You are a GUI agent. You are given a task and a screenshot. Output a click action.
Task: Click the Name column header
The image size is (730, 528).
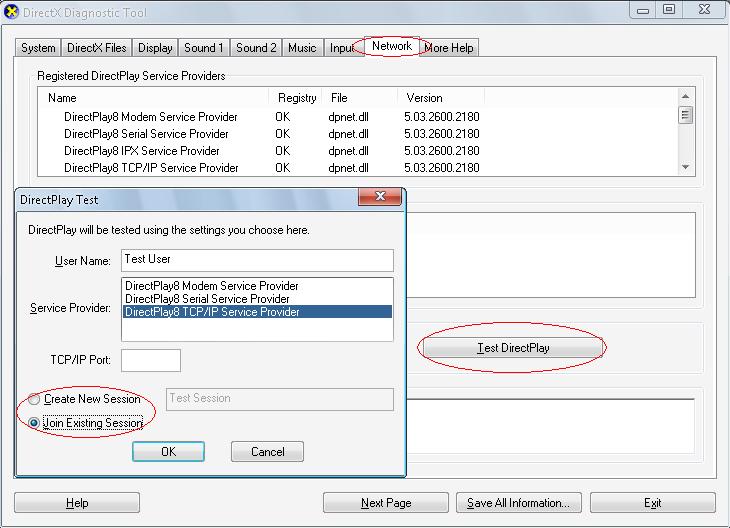pyautogui.click(x=154, y=98)
